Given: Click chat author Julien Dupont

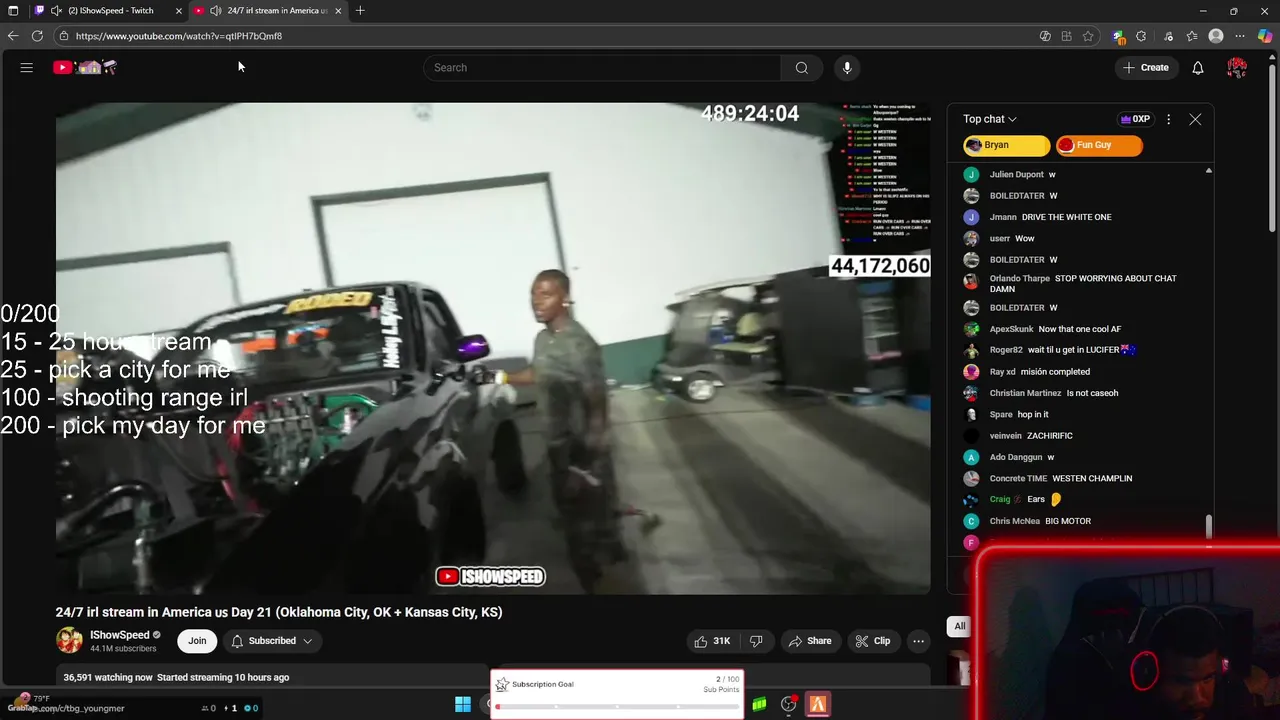Looking at the screenshot, I should [x=1017, y=174].
